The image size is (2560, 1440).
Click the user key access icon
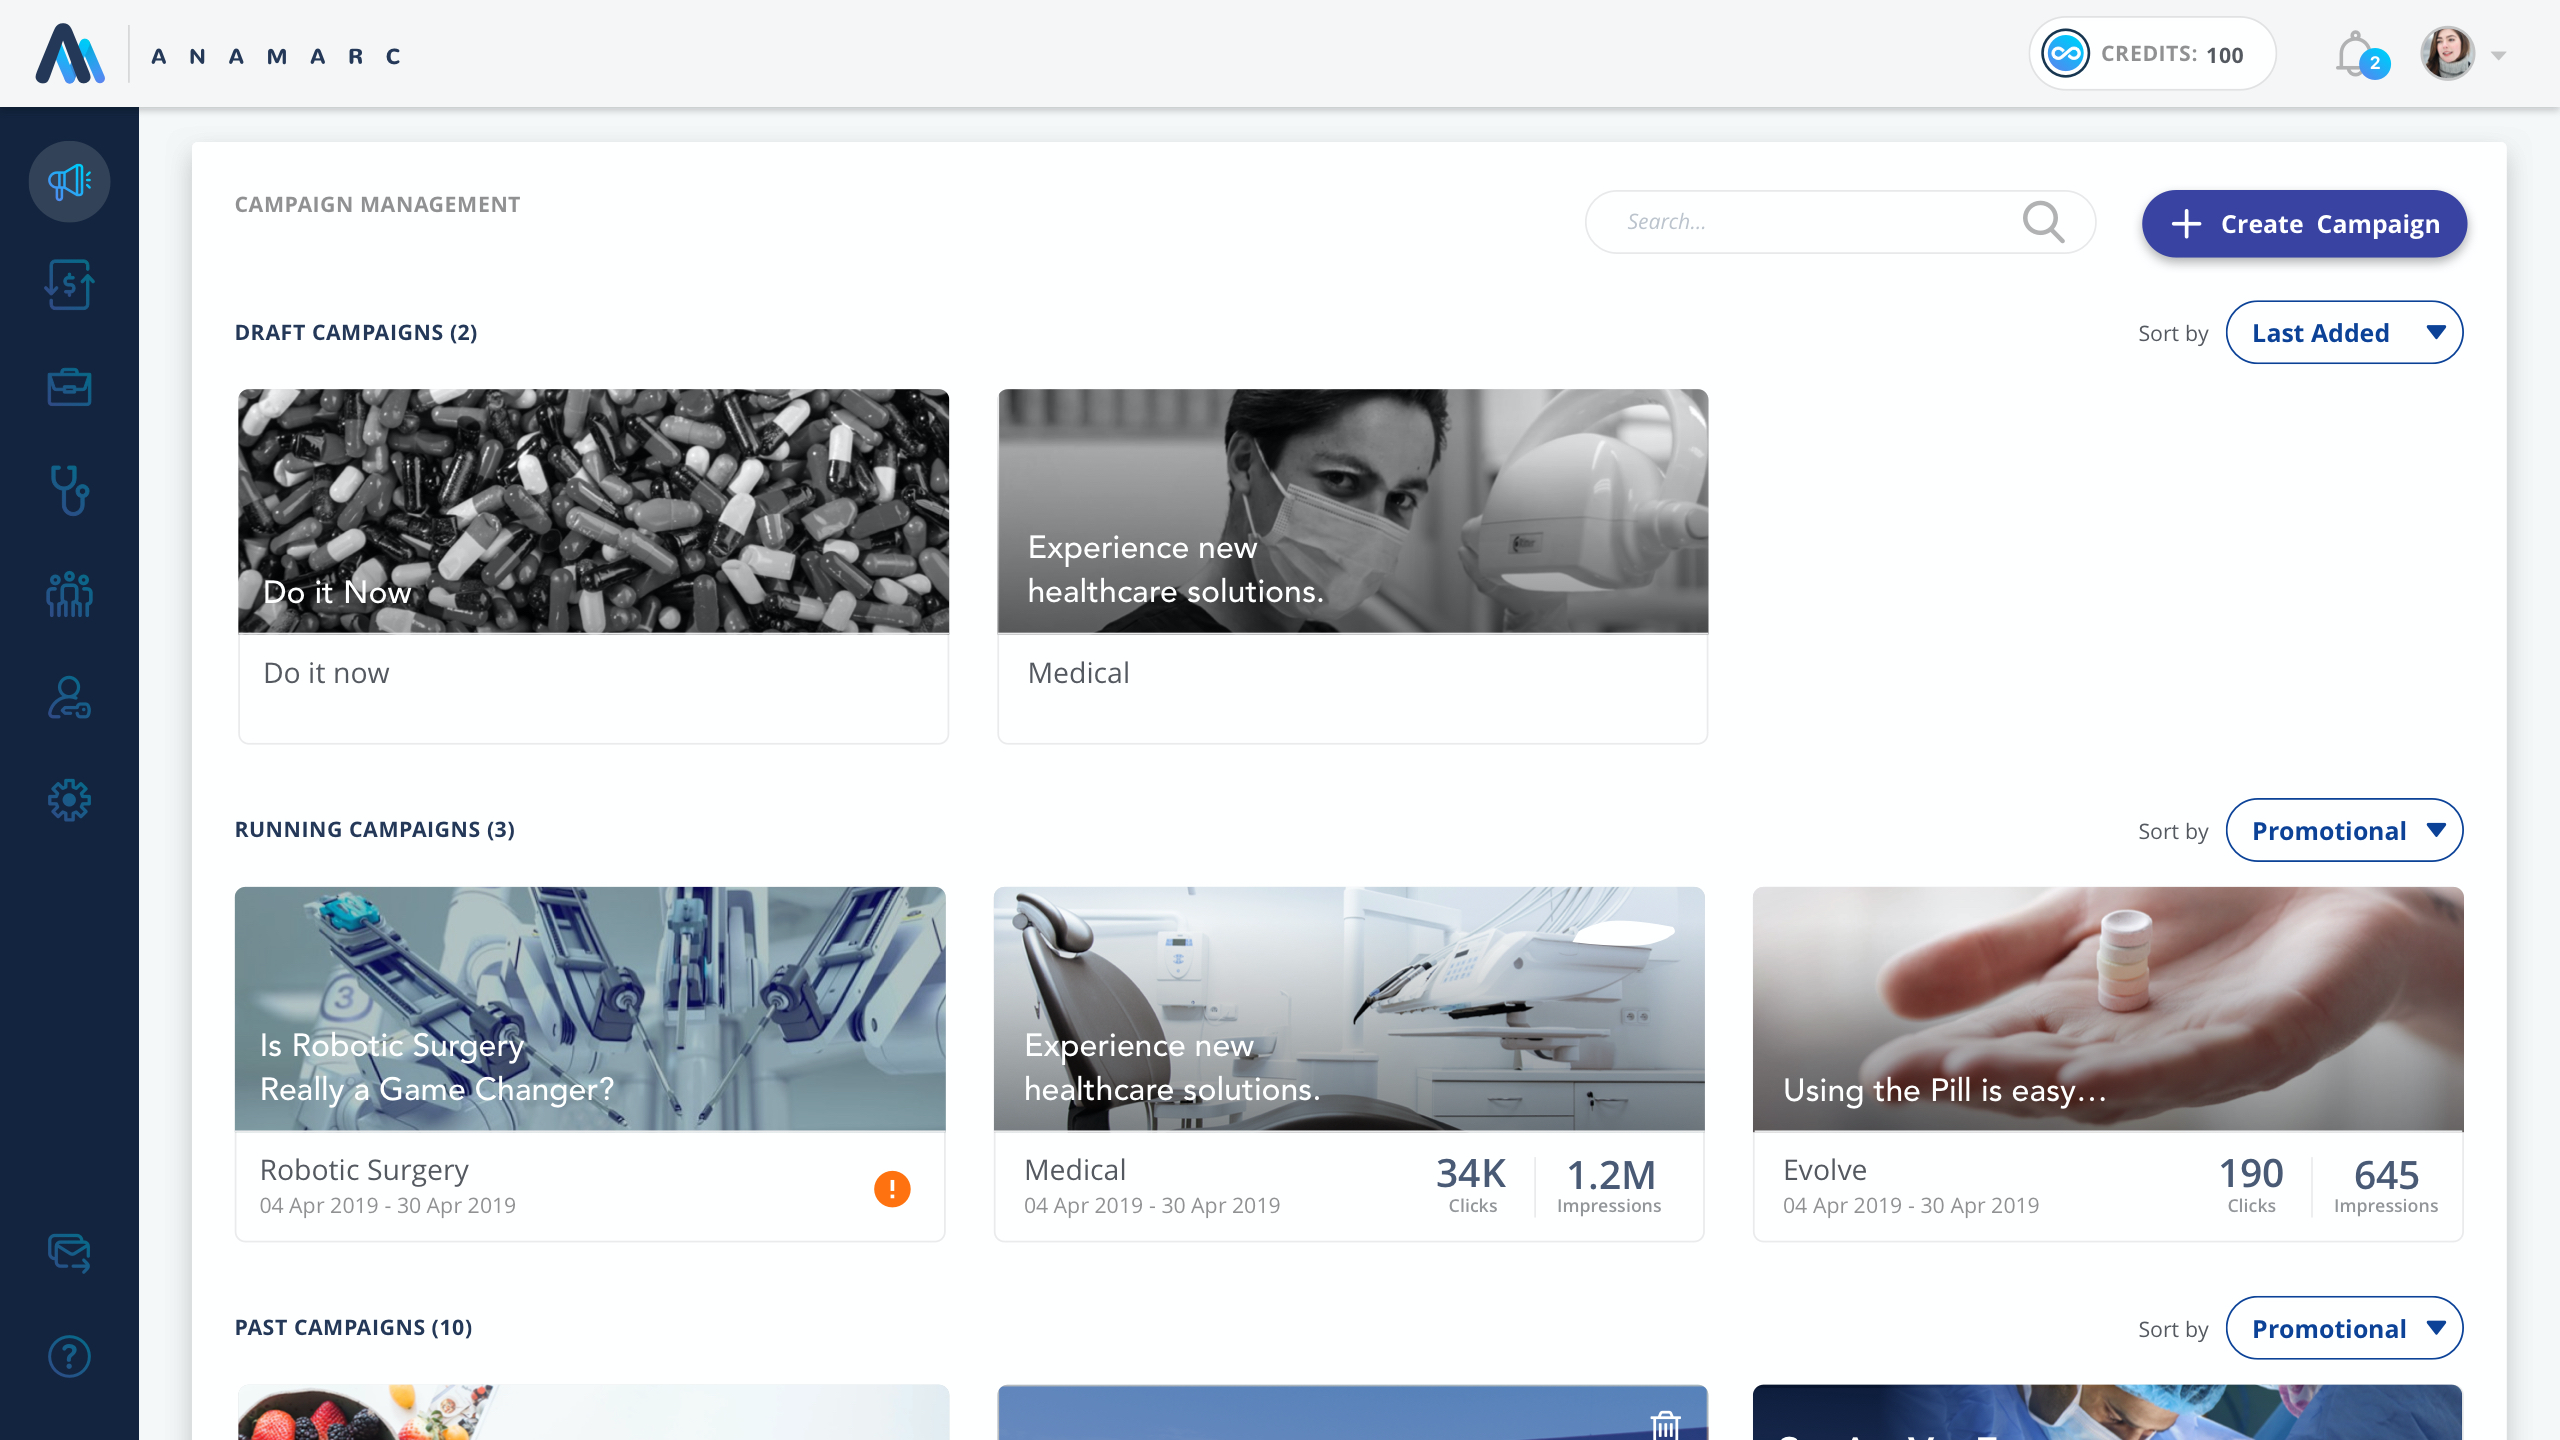(69, 698)
